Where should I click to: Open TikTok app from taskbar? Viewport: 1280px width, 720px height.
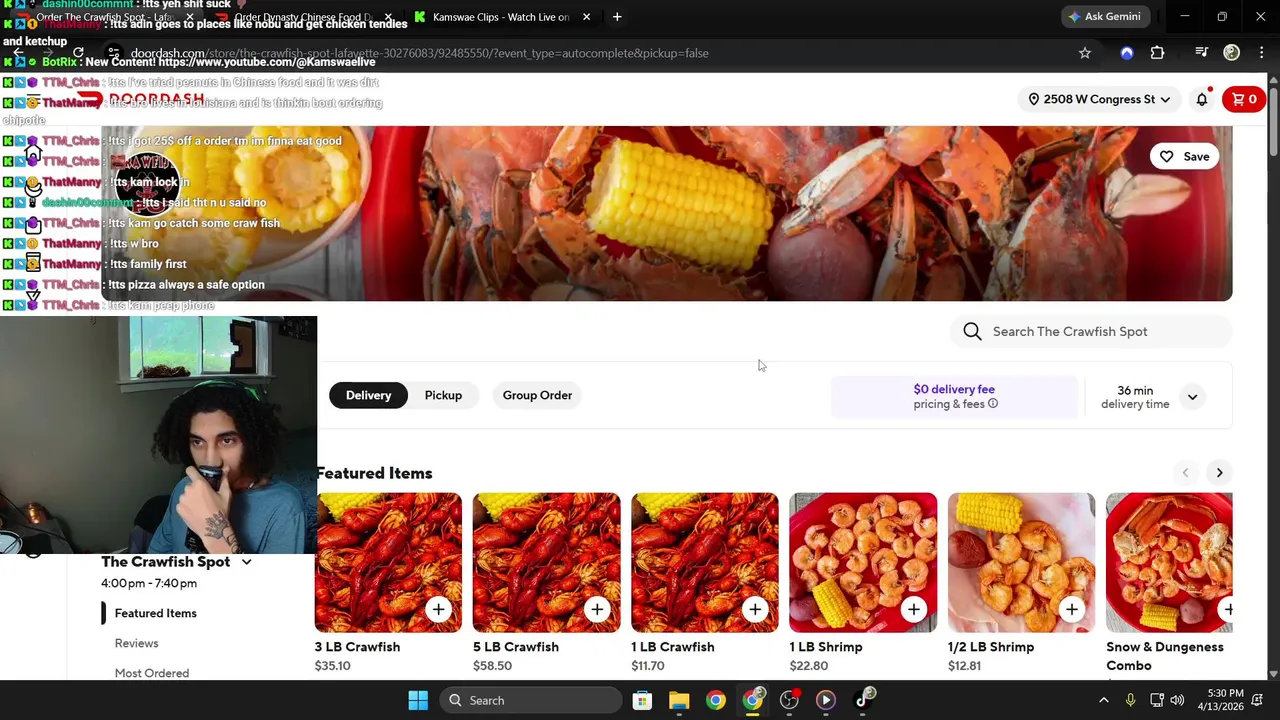[862, 700]
